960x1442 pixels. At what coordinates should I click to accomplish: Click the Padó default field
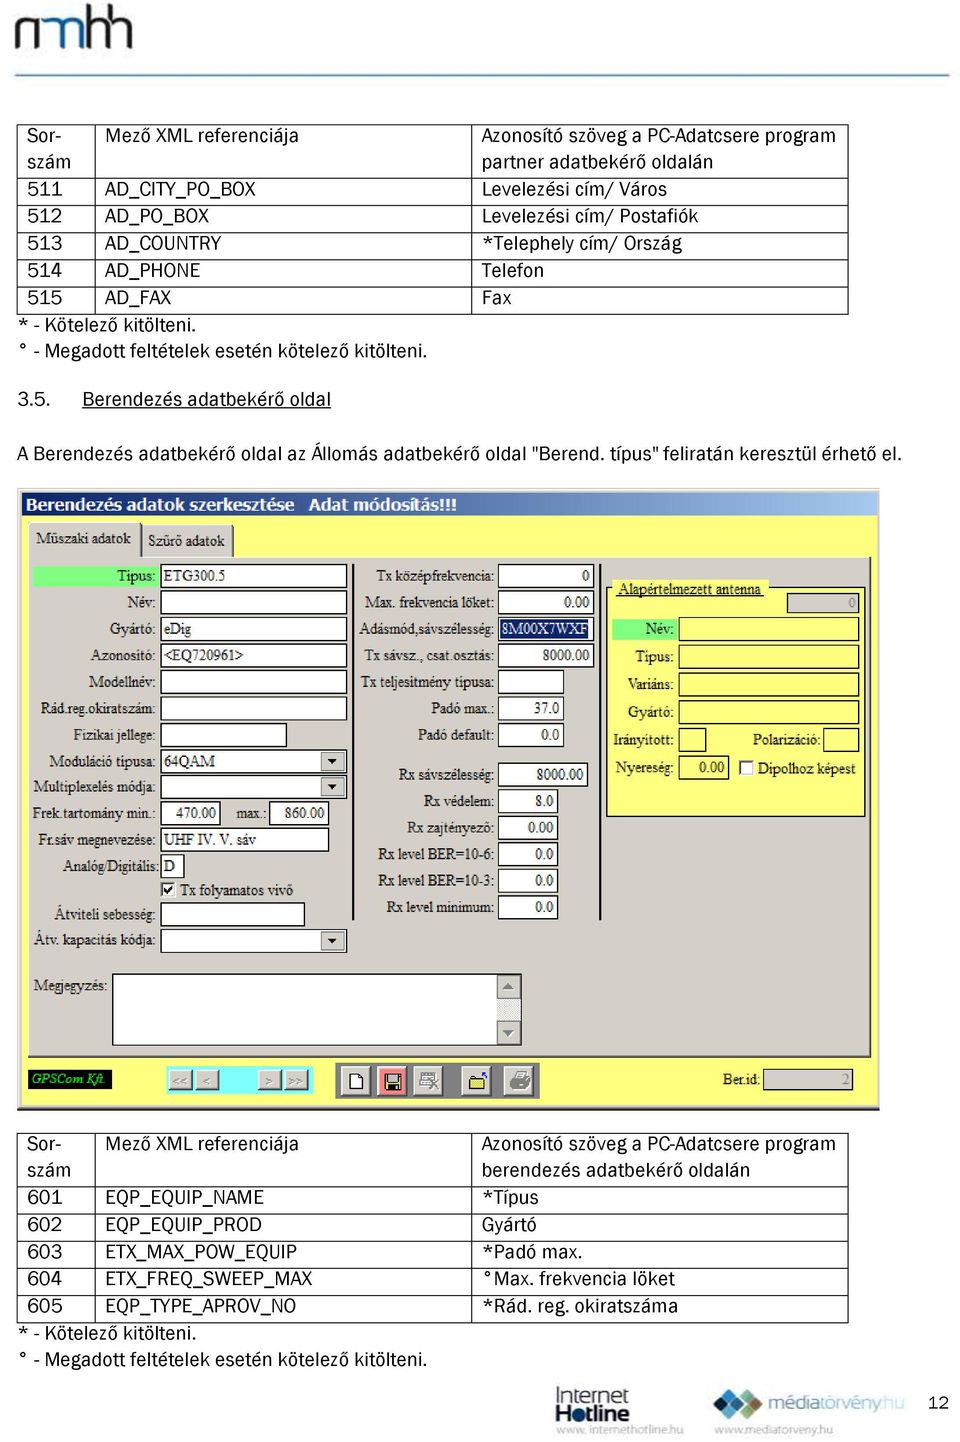(x=531, y=735)
